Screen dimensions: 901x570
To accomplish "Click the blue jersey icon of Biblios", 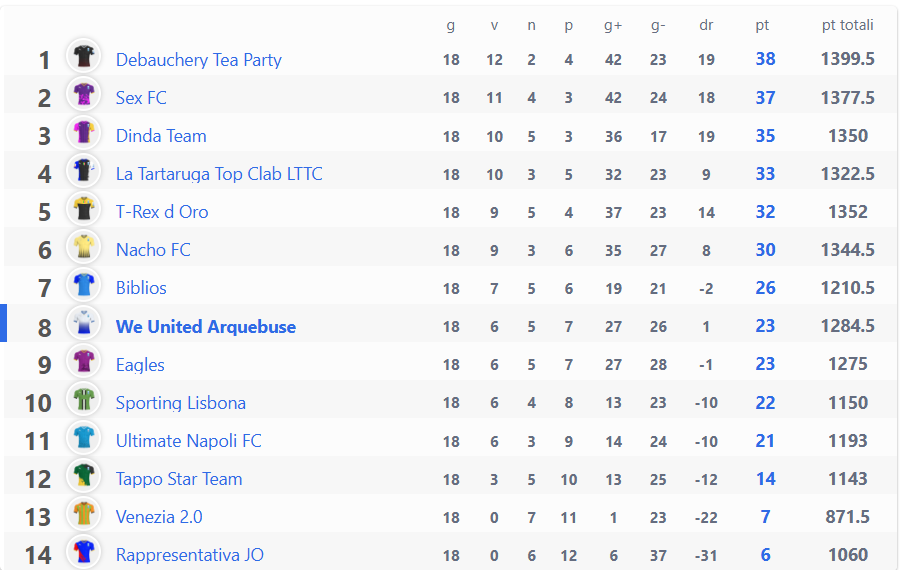I will click(84, 284).
